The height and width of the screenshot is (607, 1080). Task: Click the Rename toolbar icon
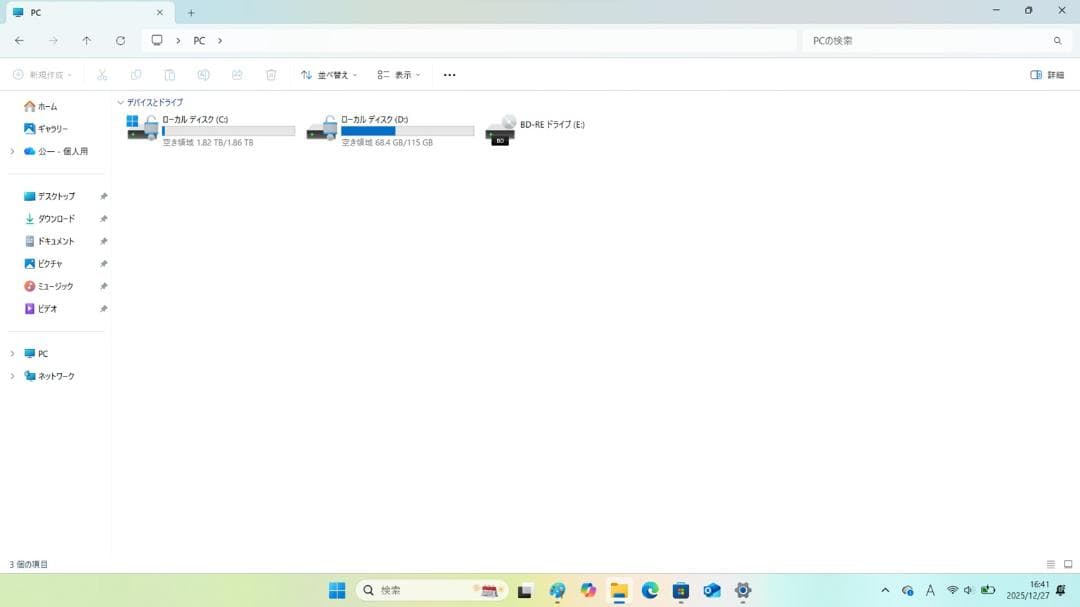pos(203,74)
